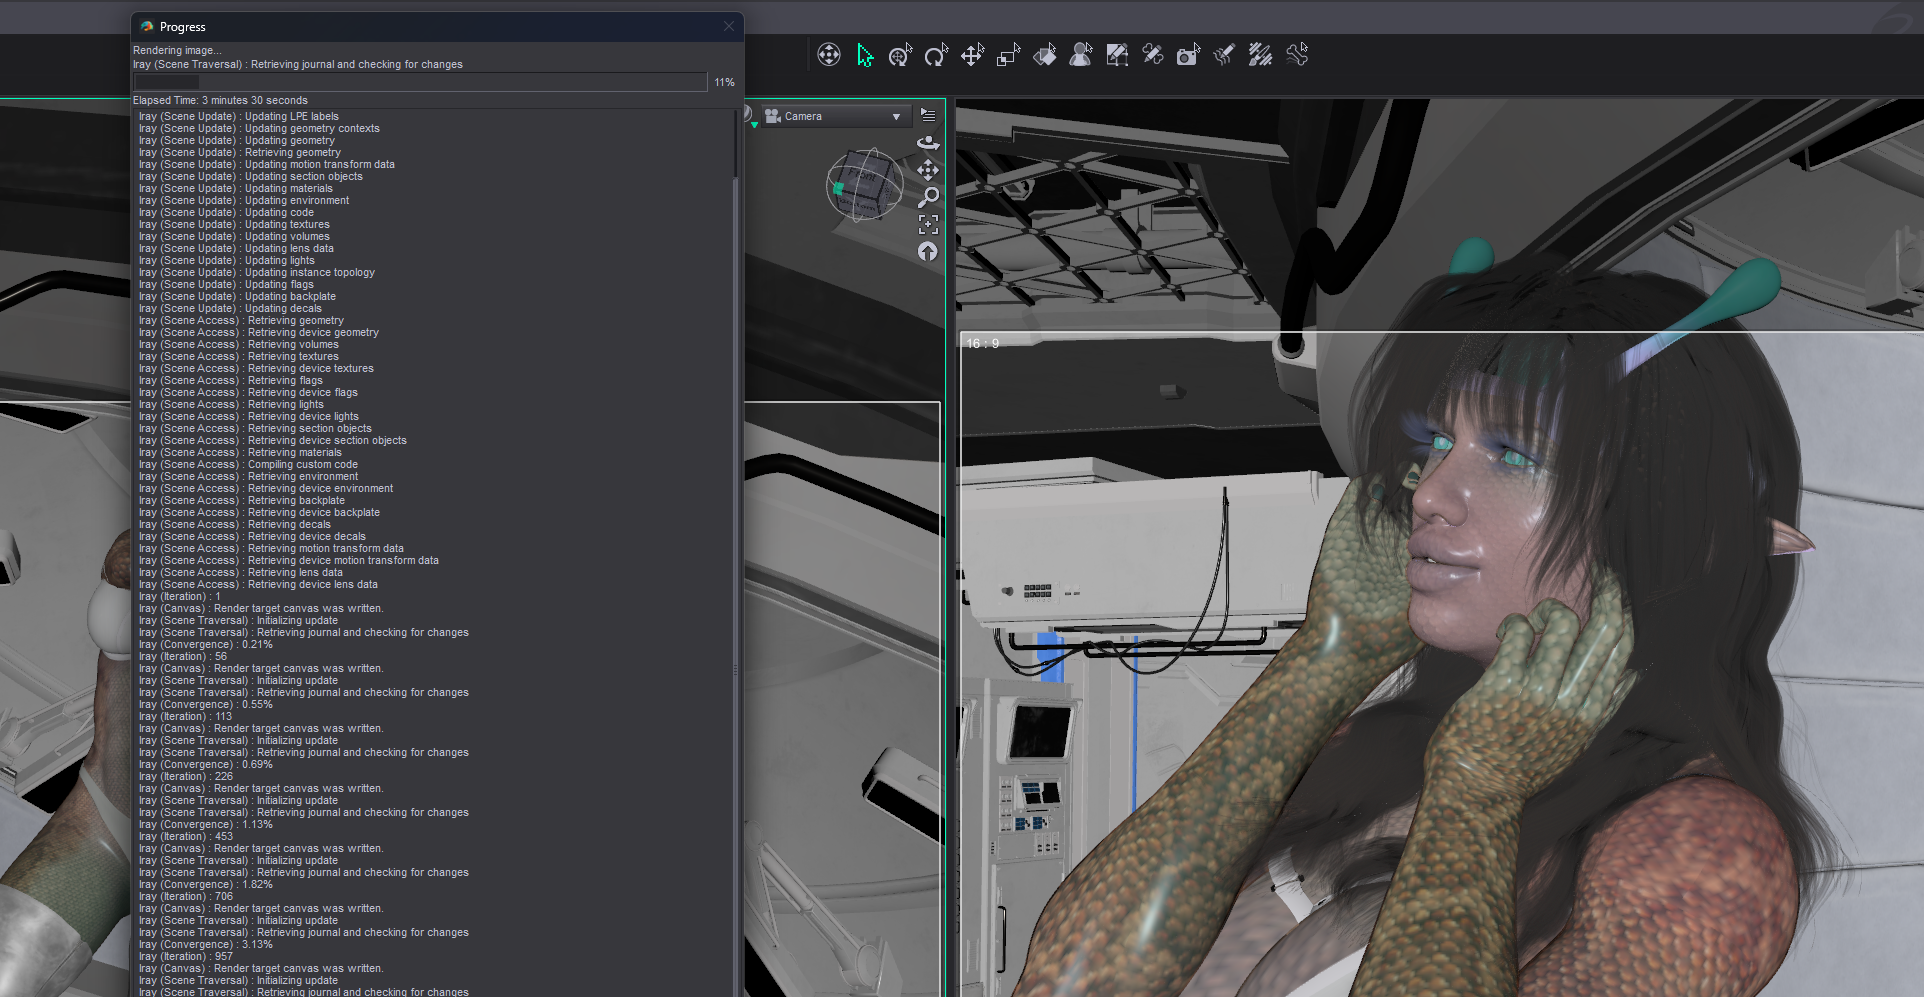
Task: Click the Progress dialog title icon
Action: coord(147,27)
